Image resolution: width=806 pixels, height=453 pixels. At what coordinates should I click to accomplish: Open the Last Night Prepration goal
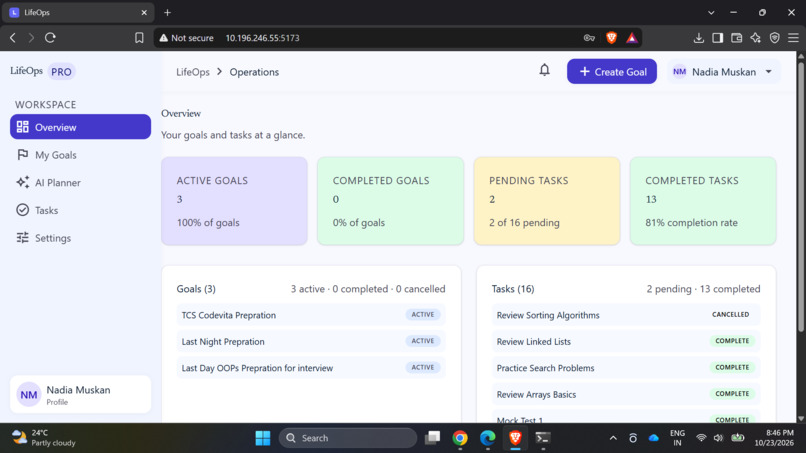tap(311, 341)
